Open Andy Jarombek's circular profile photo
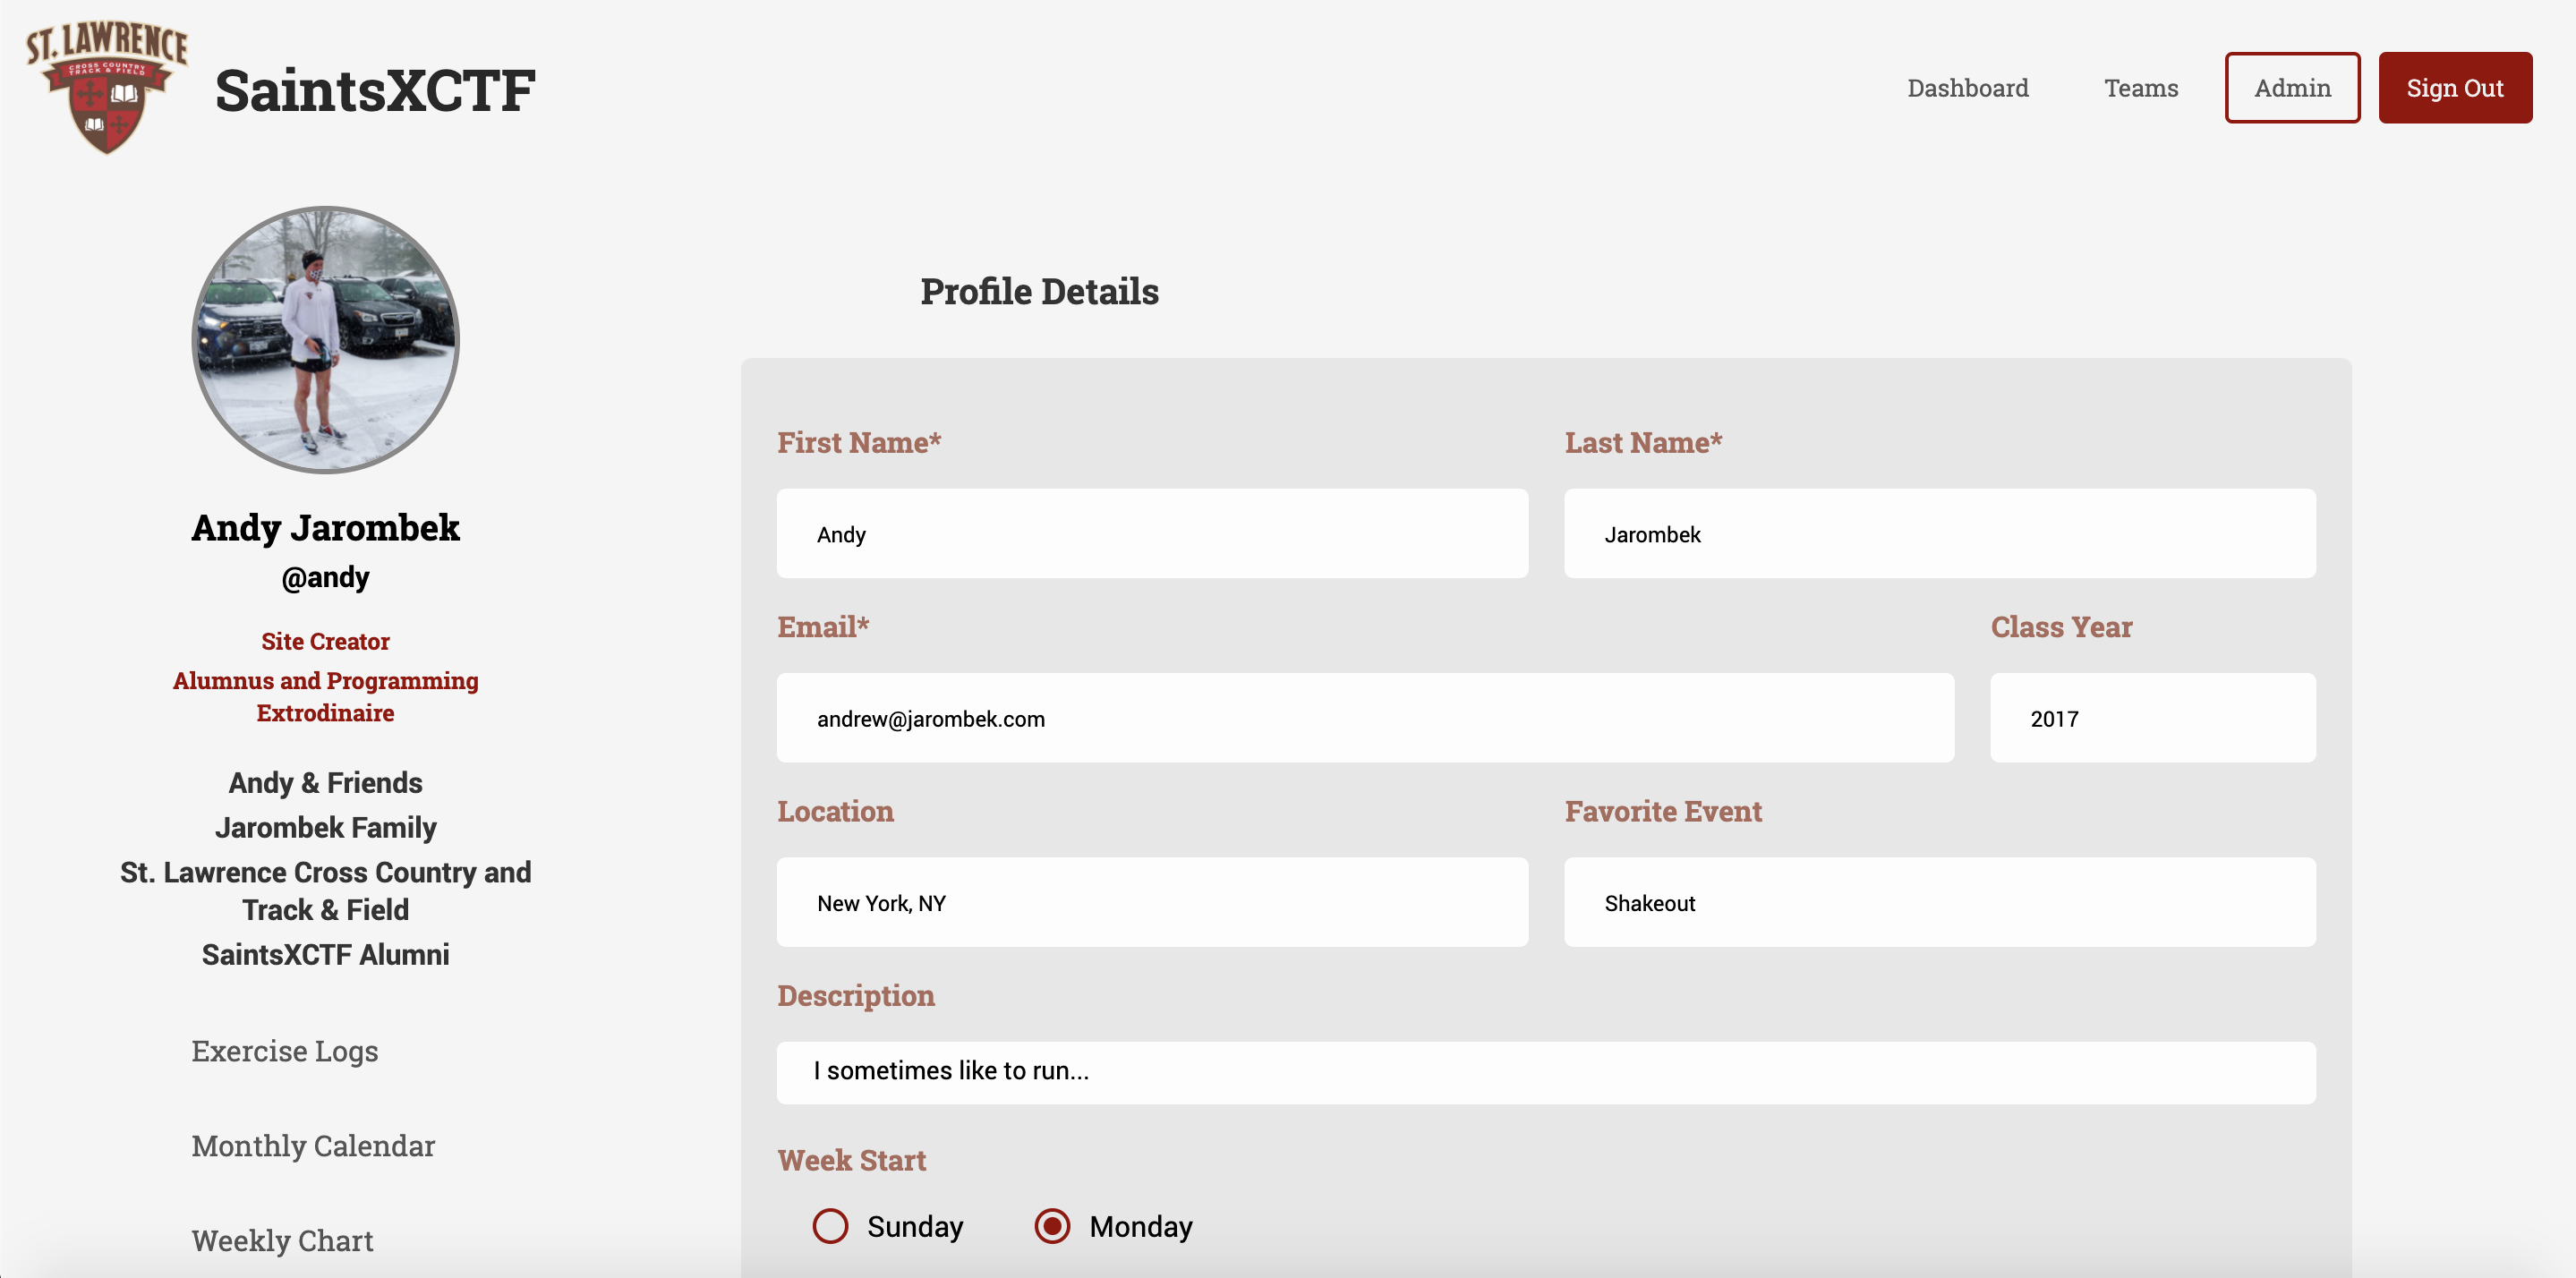This screenshot has height=1278, width=2576. 325,340
